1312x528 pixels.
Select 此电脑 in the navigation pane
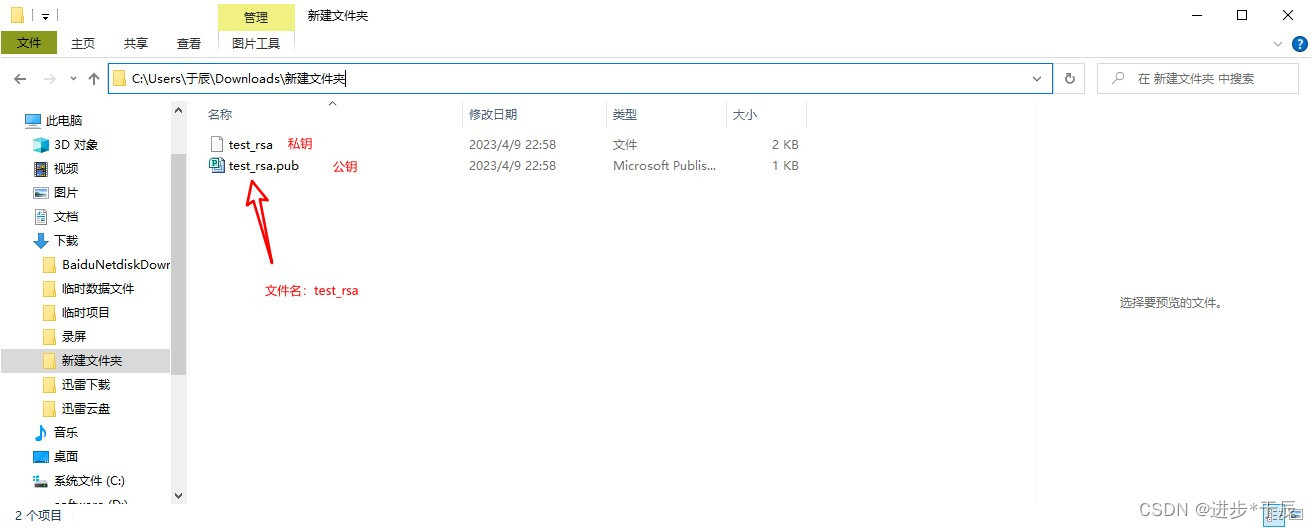64,121
